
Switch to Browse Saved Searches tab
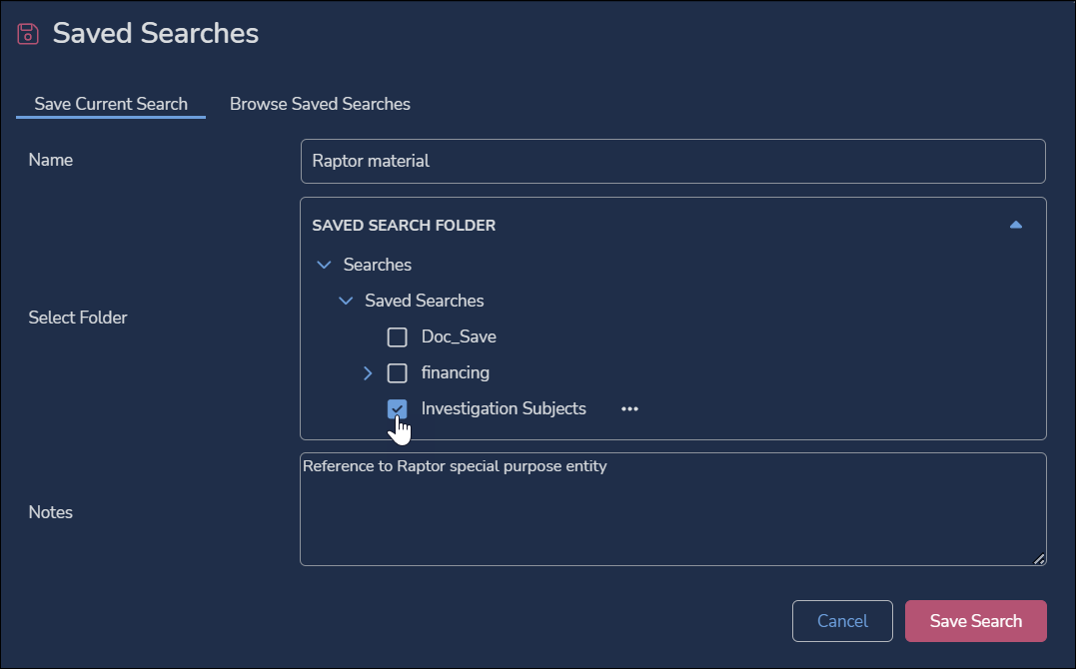coord(320,104)
